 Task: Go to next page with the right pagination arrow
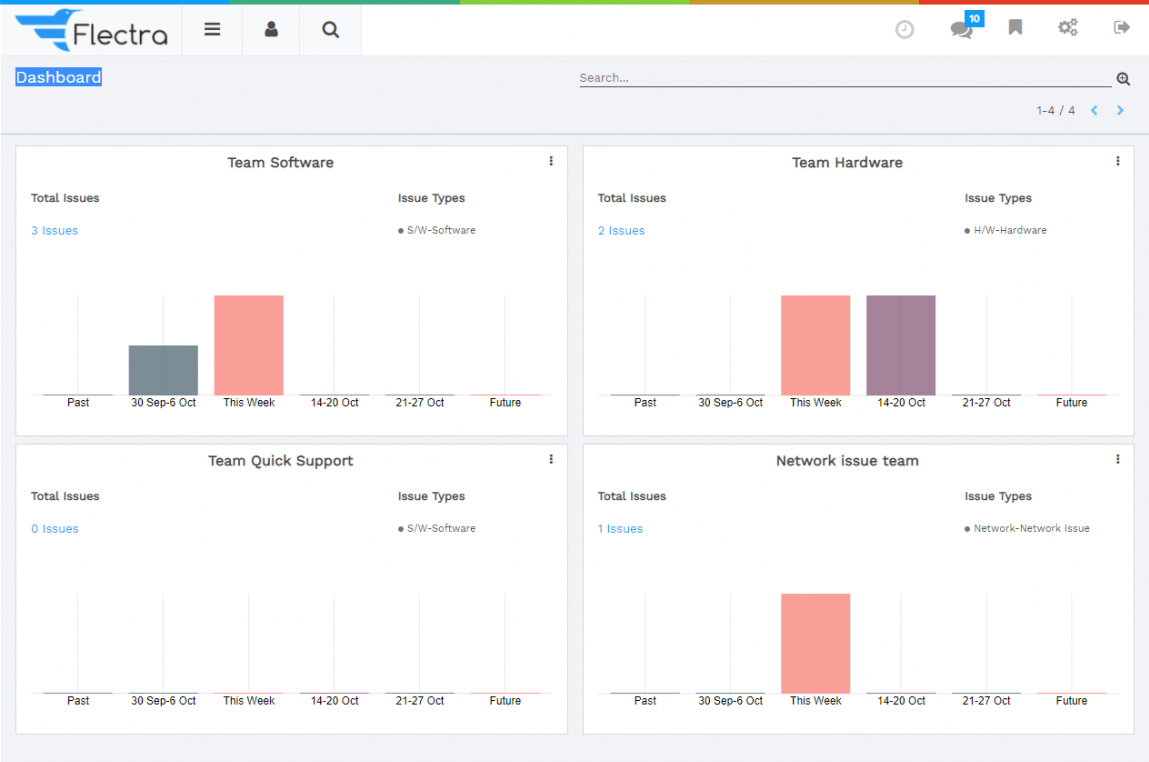(1120, 110)
